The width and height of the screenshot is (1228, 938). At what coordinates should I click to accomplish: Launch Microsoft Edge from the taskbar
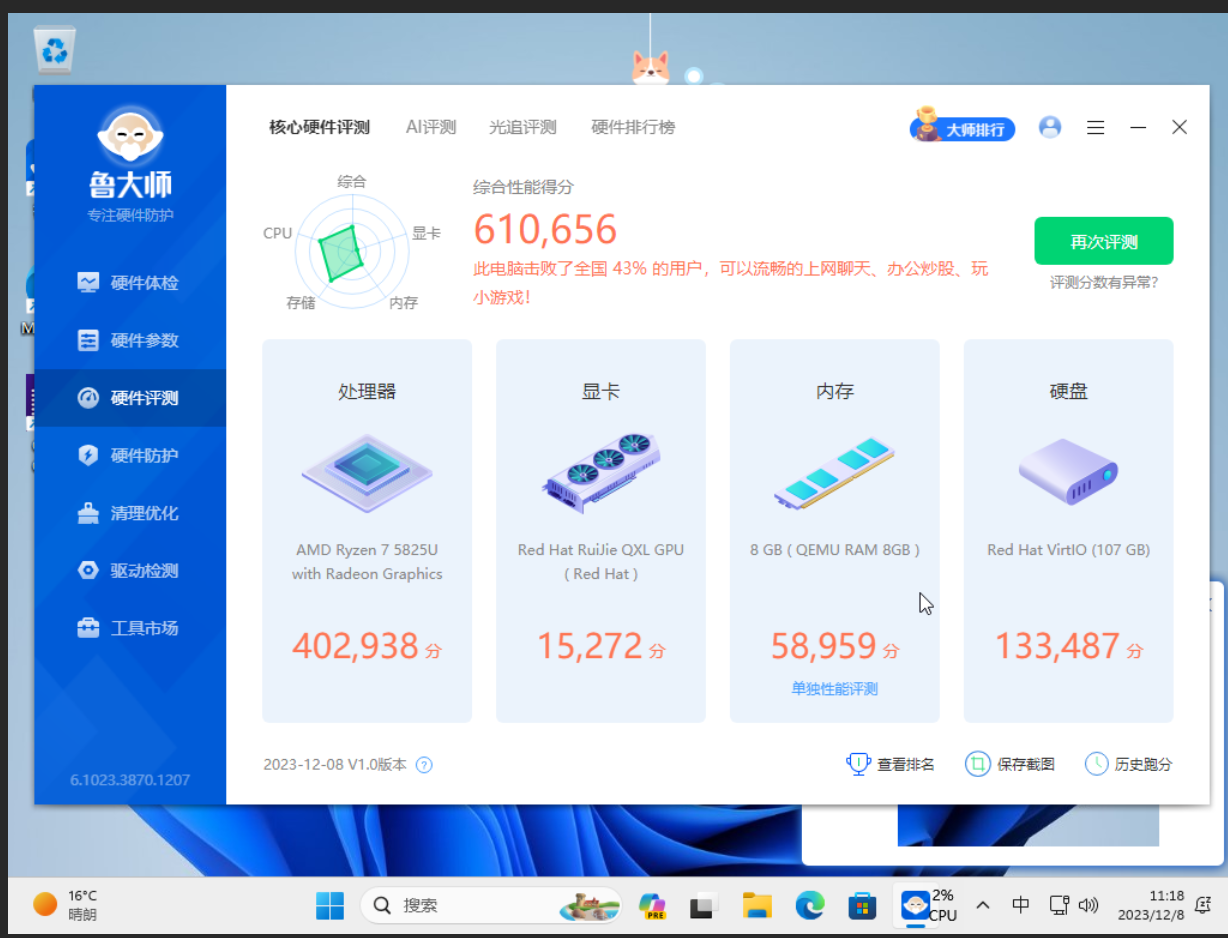pyautogui.click(x=810, y=906)
